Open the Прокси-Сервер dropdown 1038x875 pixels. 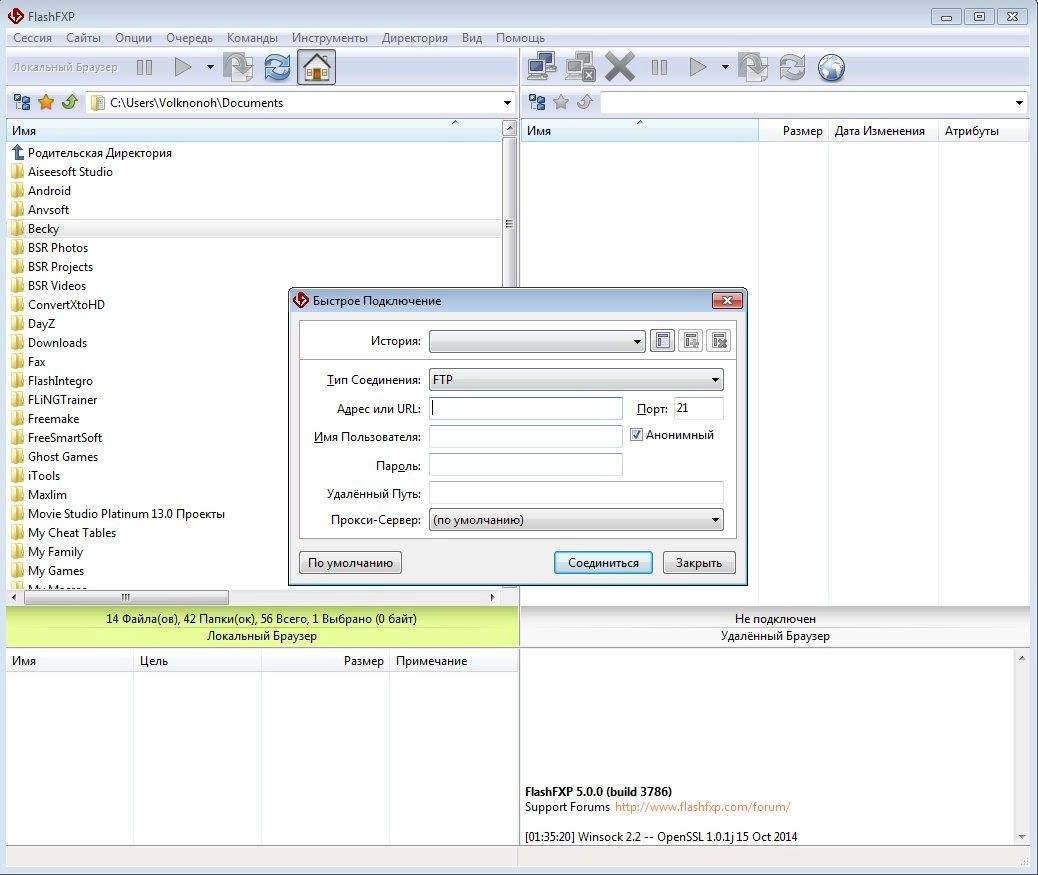pos(576,520)
